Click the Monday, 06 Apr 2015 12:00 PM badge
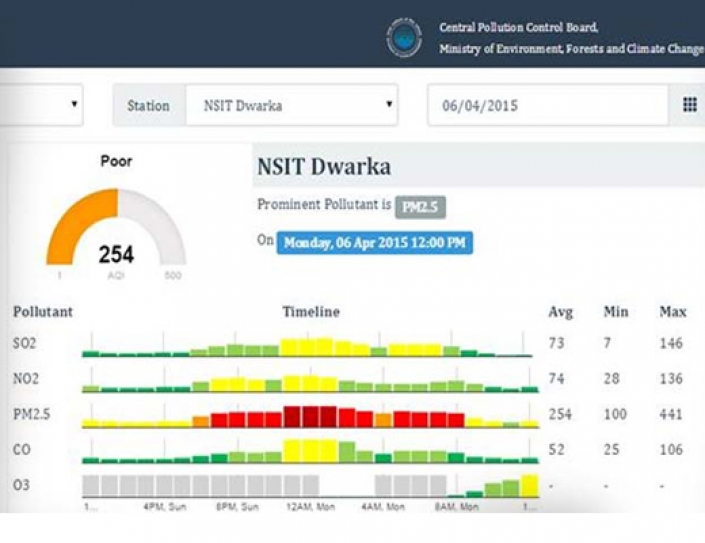 pos(375,243)
